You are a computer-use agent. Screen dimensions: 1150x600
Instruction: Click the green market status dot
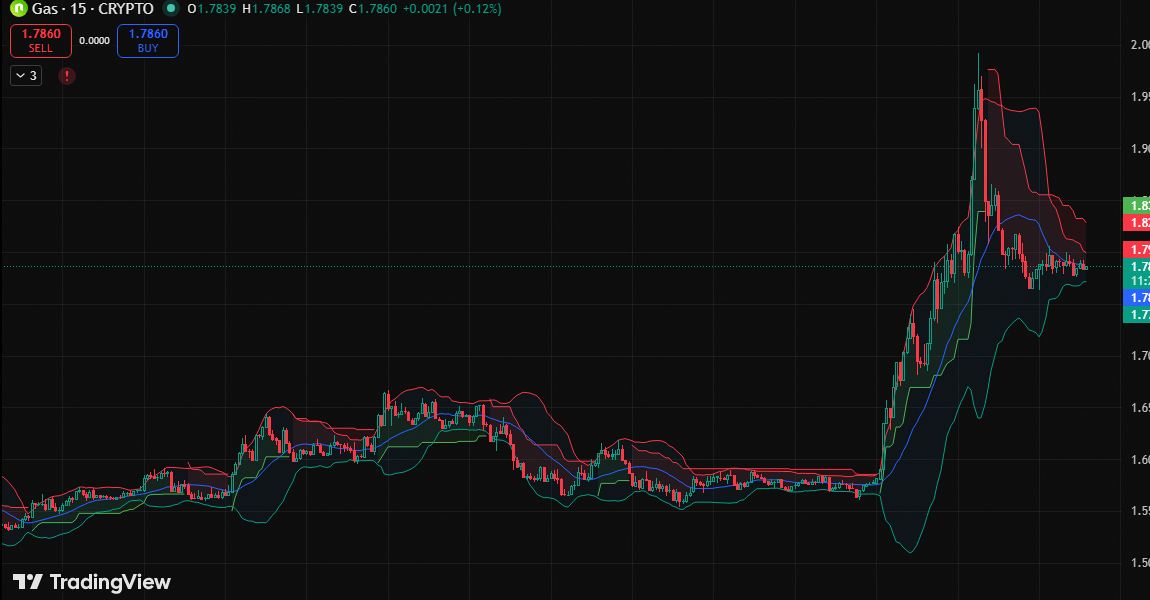click(x=171, y=8)
